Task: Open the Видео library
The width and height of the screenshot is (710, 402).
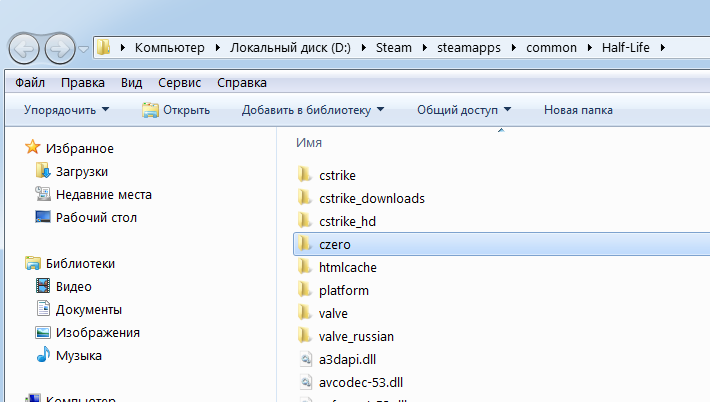Action: coord(74,287)
